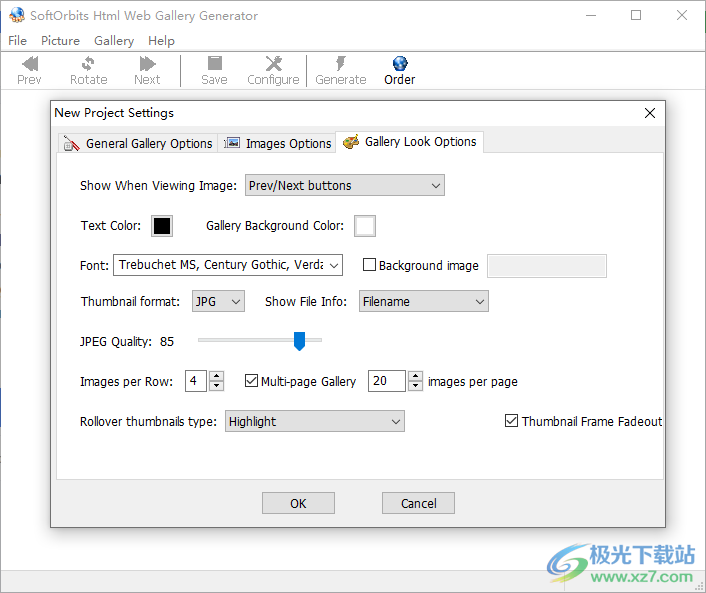Uncheck Thumbnail Frame Fadeout
The height and width of the screenshot is (593, 706).
(x=511, y=421)
